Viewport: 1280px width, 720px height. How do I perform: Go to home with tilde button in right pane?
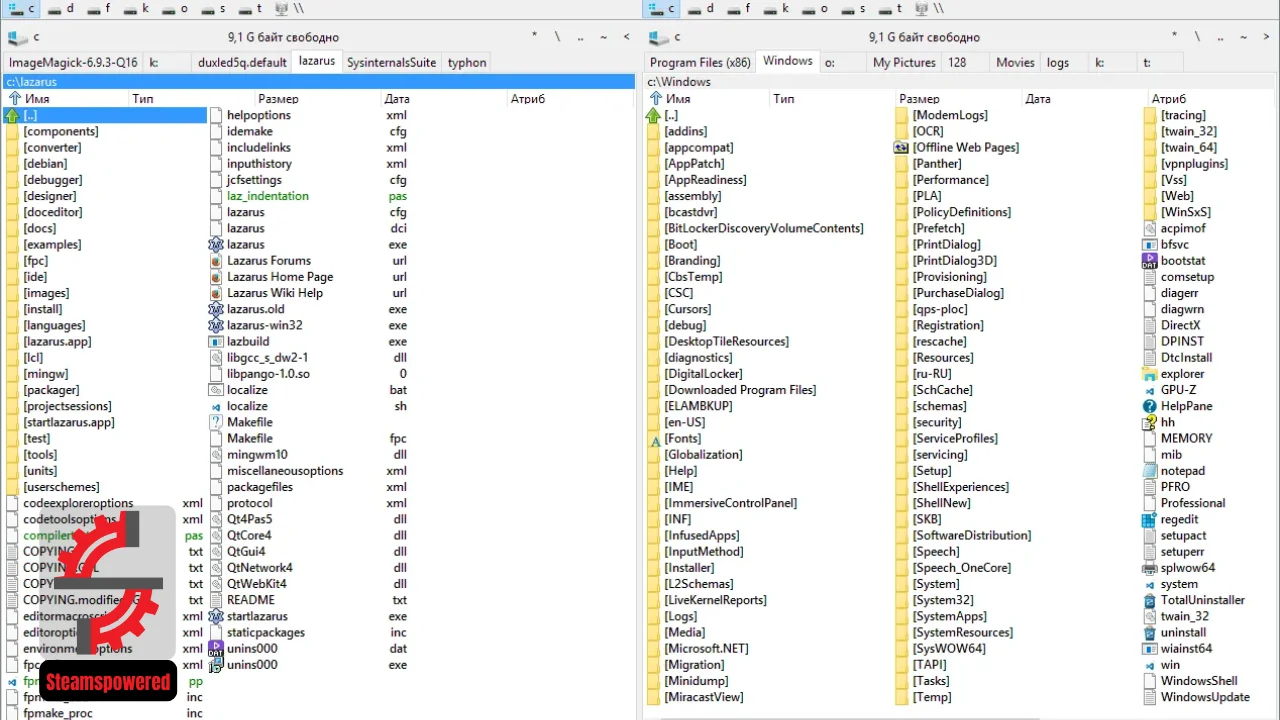pos(1243,37)
